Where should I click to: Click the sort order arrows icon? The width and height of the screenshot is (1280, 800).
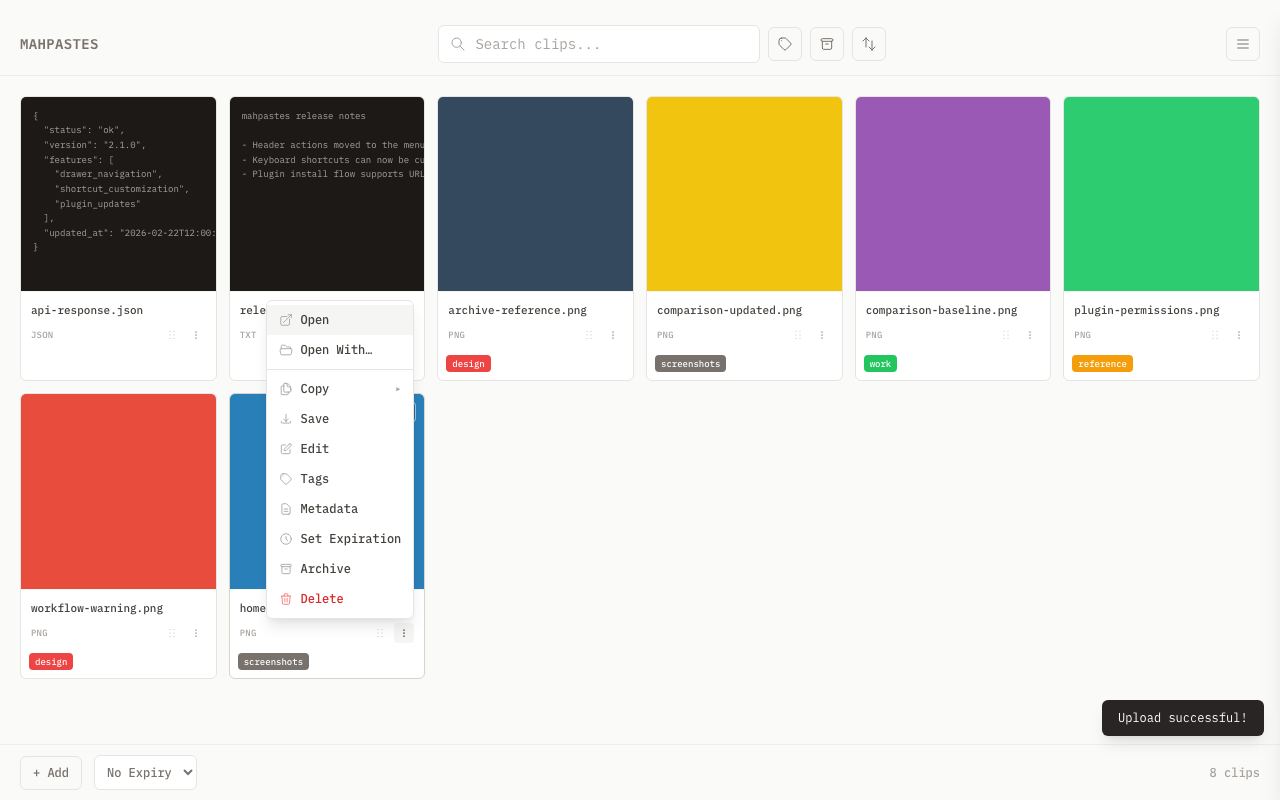click(x=869, y=44)
